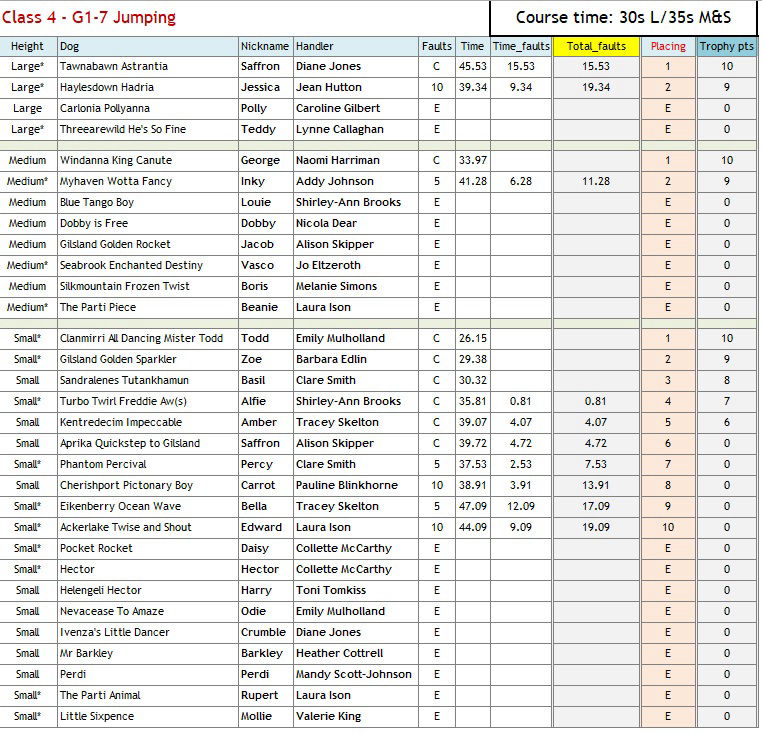This screenshot has height=734, width=762.
Task: Click handler 'Pauline Blinkhorne'
Action: [347, 485]
